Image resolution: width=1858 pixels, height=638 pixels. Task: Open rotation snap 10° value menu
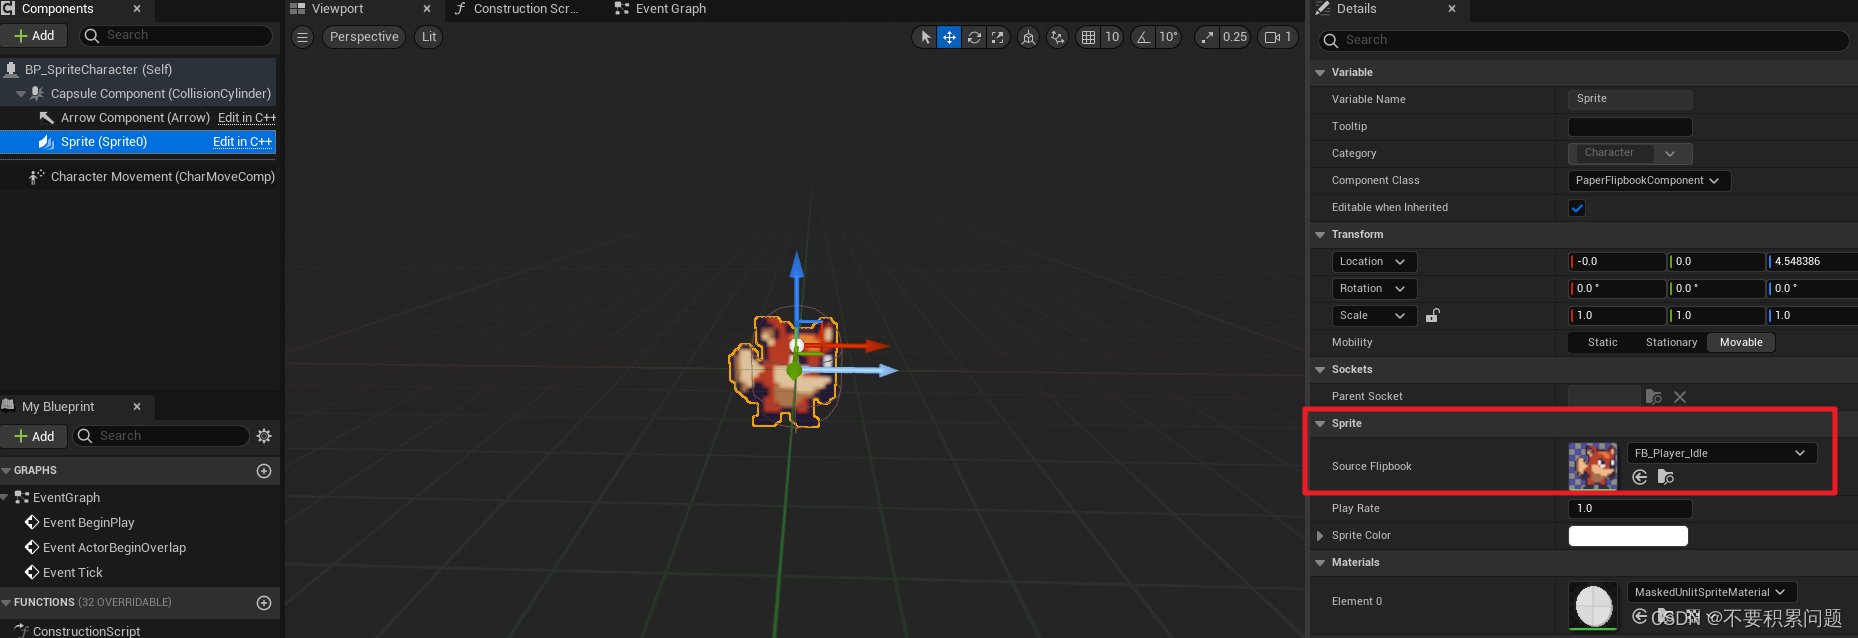[1168, 37]
